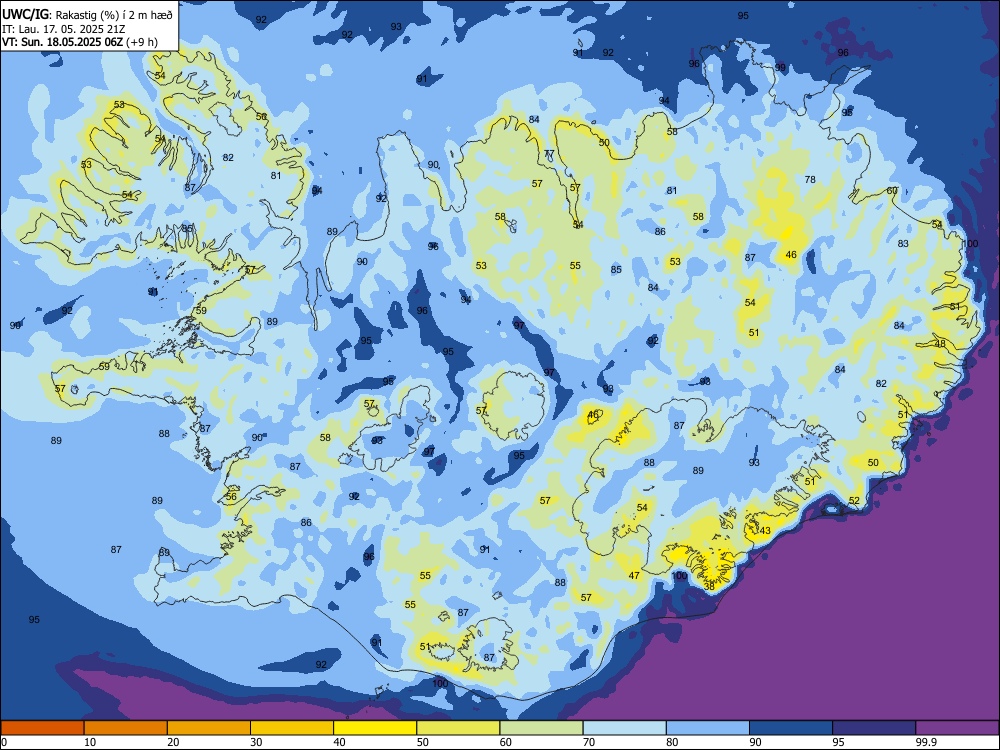Click the '78' humidity value on the map
This screenshot has height=750, width=1000.
(x=810, y=179)
